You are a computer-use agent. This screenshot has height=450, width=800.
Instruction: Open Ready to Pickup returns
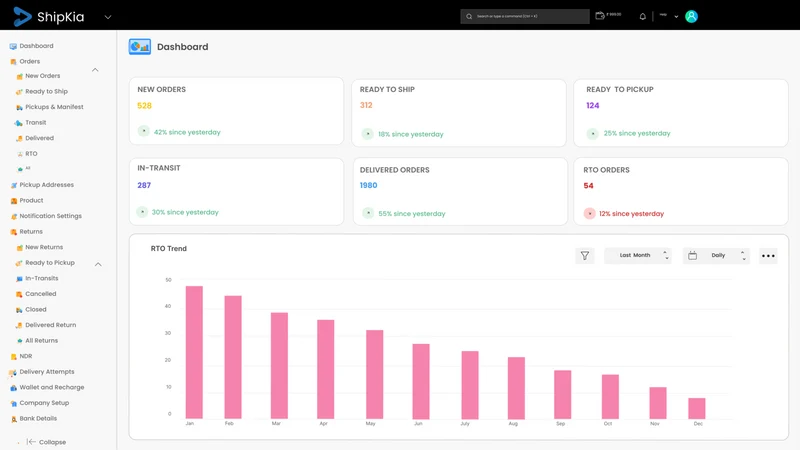(50, 263)
